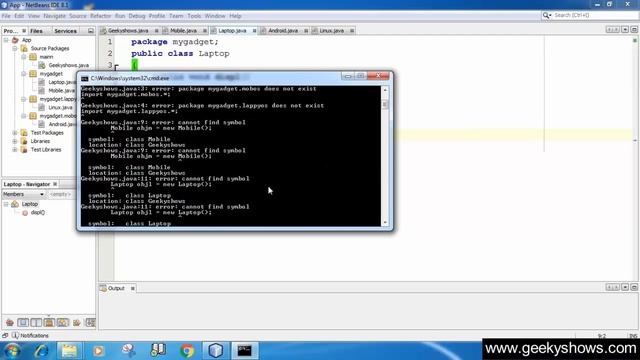Viewport: 640px width, 360px height.
Task: Open the Run menu
Action: coord(120,16)
